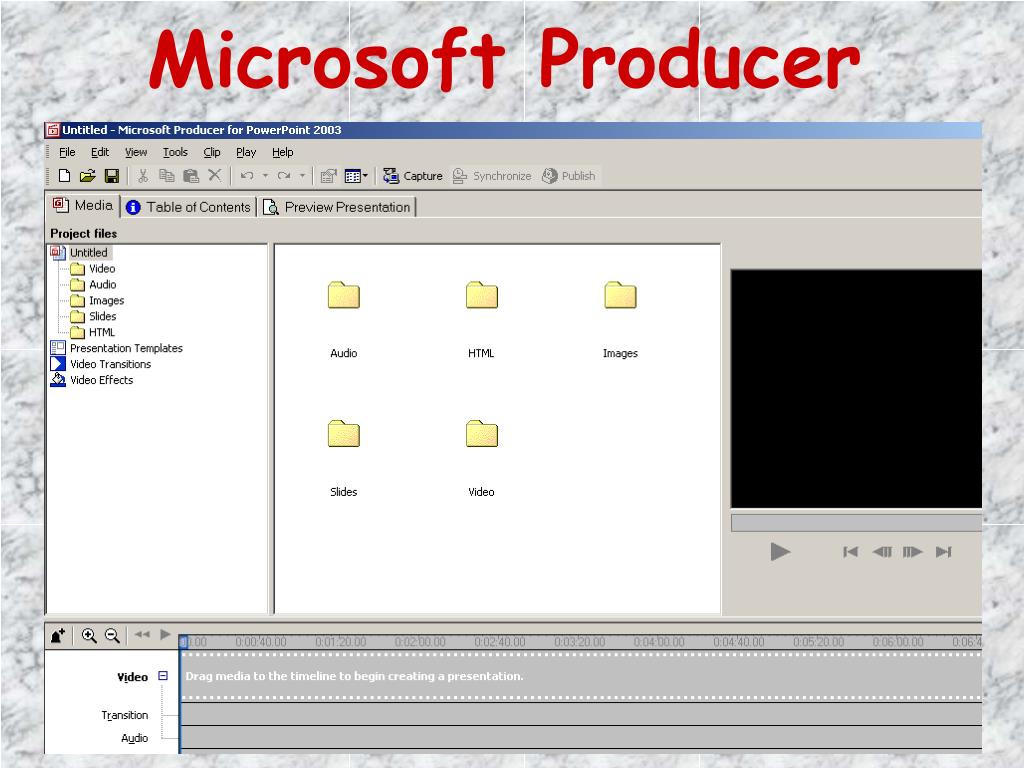Viewport: 1024px width, 768px height.
Task: Click the timeline Zoom In magnifier
Action: (x=89, y=635)
